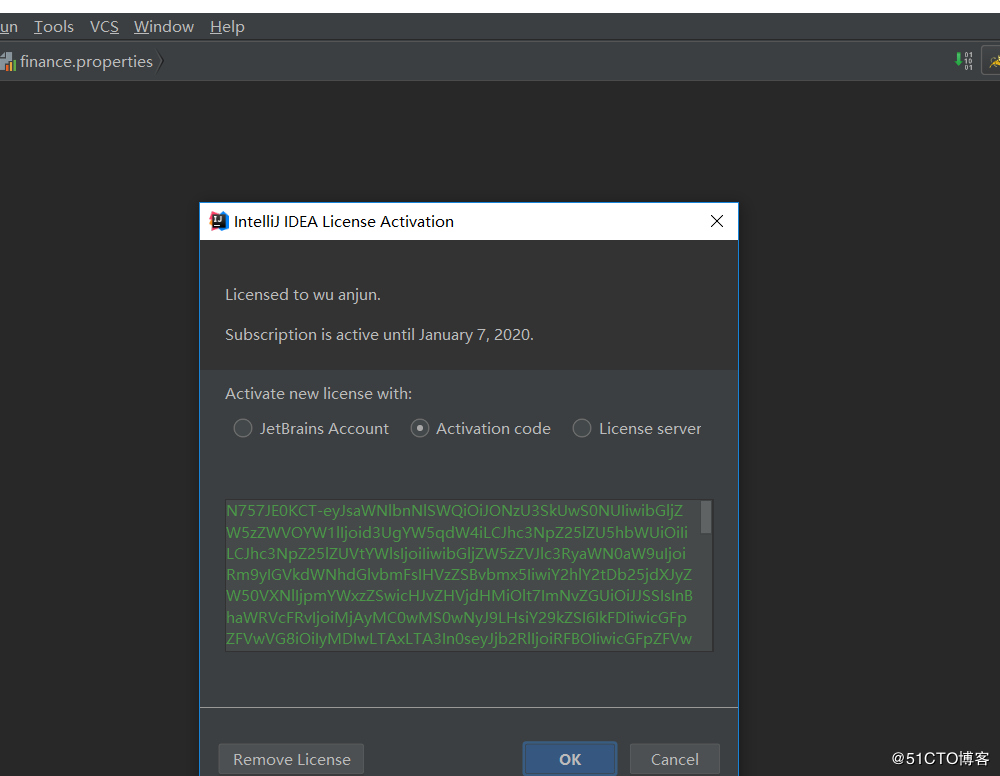Click the Cancel button
This screenshot has height=776, width=1000.
point(675,759)
